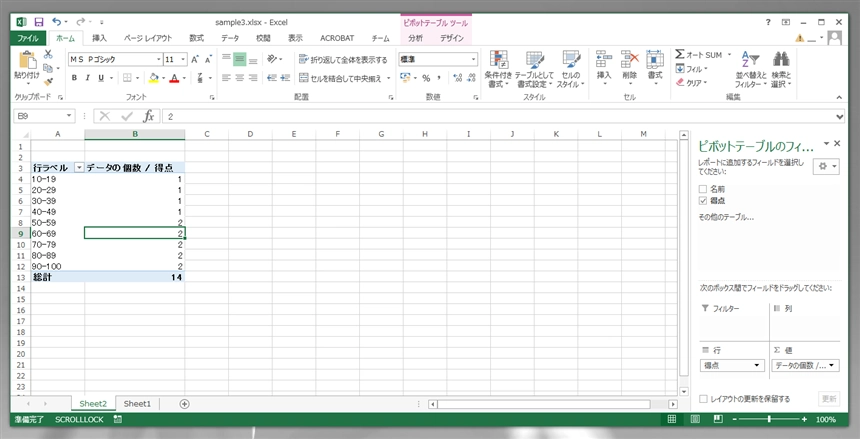Toggle underline formatting
Screen dimensions: 860x439
tap(101, 78)
